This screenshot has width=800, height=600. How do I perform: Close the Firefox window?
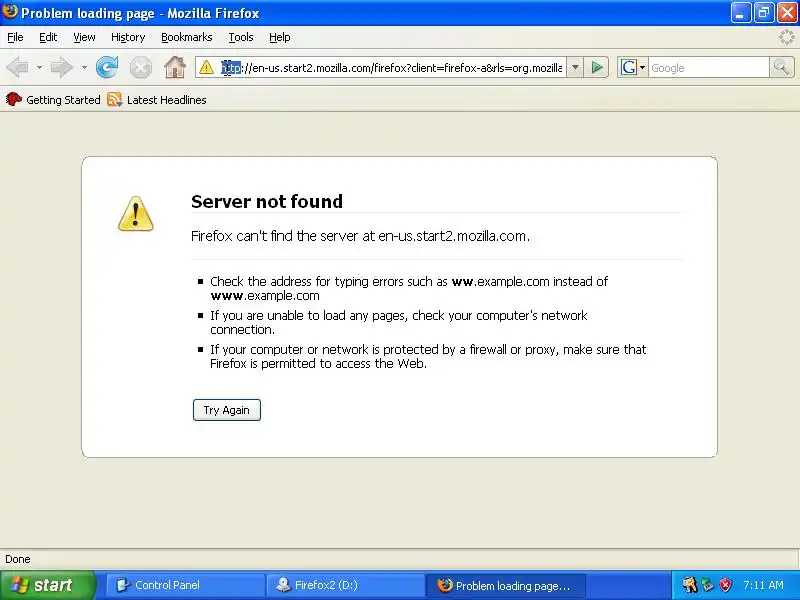click(x=787, y=13)
